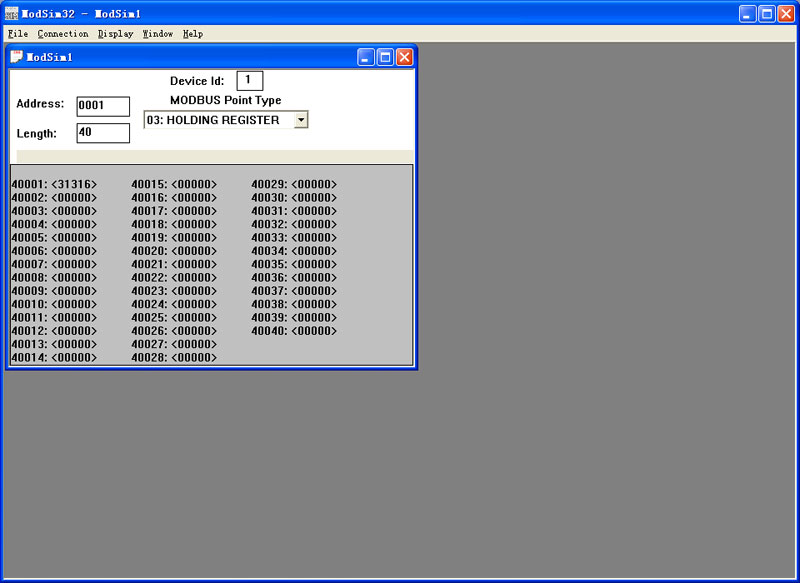
Task: Select register 40015 row
Action: click(174, 184)
